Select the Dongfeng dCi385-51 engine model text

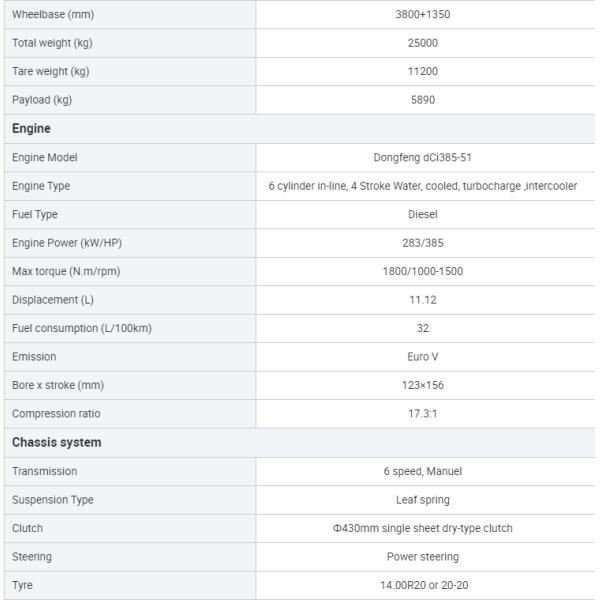click(423, 157)
